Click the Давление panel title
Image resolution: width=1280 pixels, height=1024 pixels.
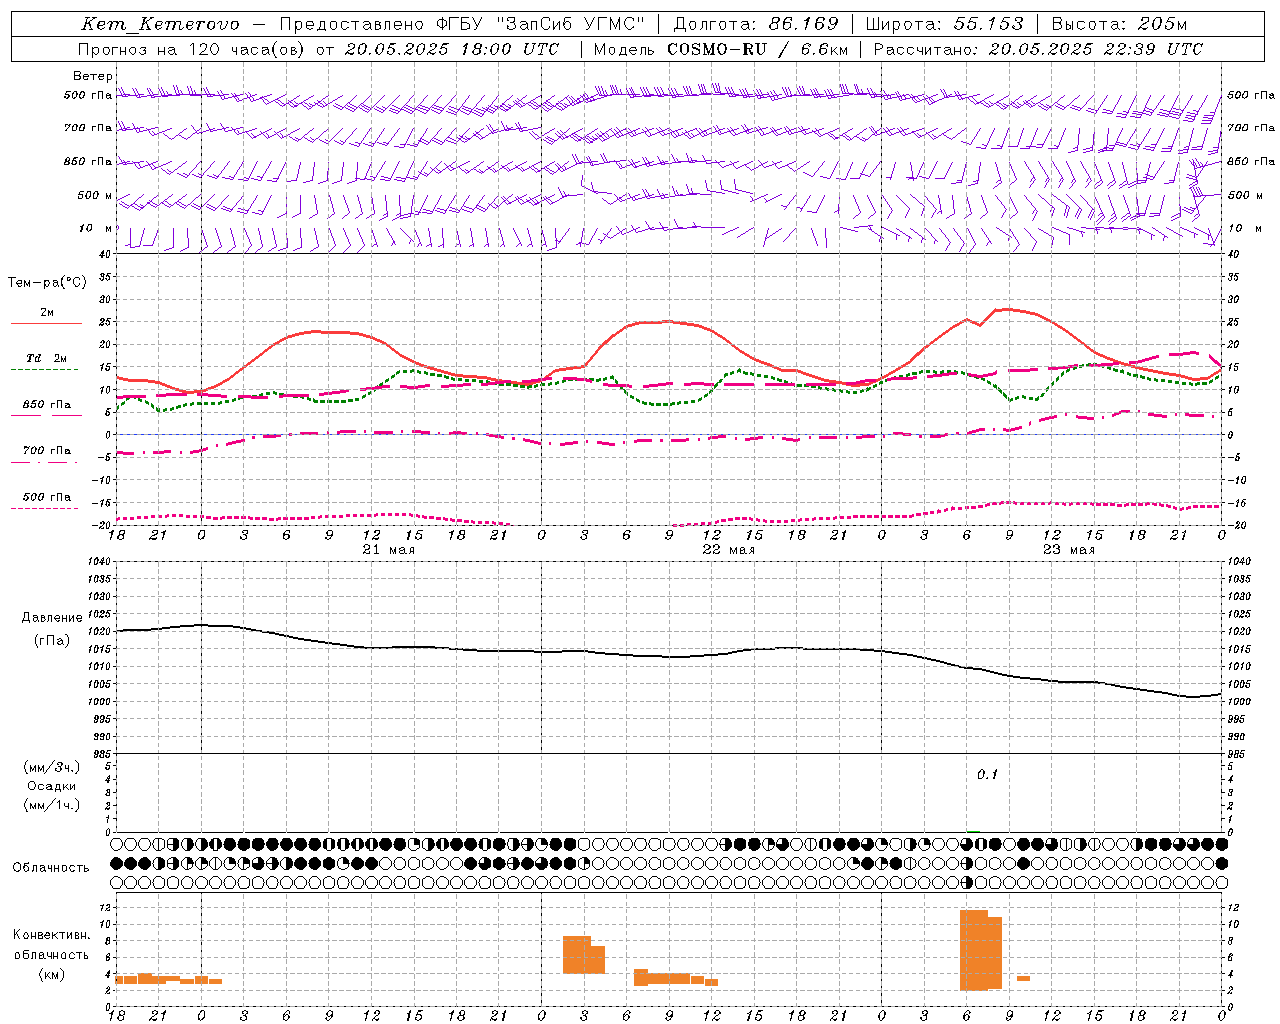[52, 618]
